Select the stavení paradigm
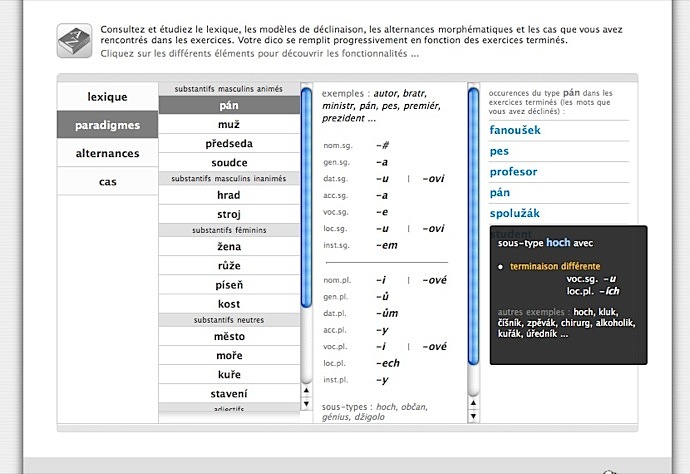690x474 pixels. [229, 393]
